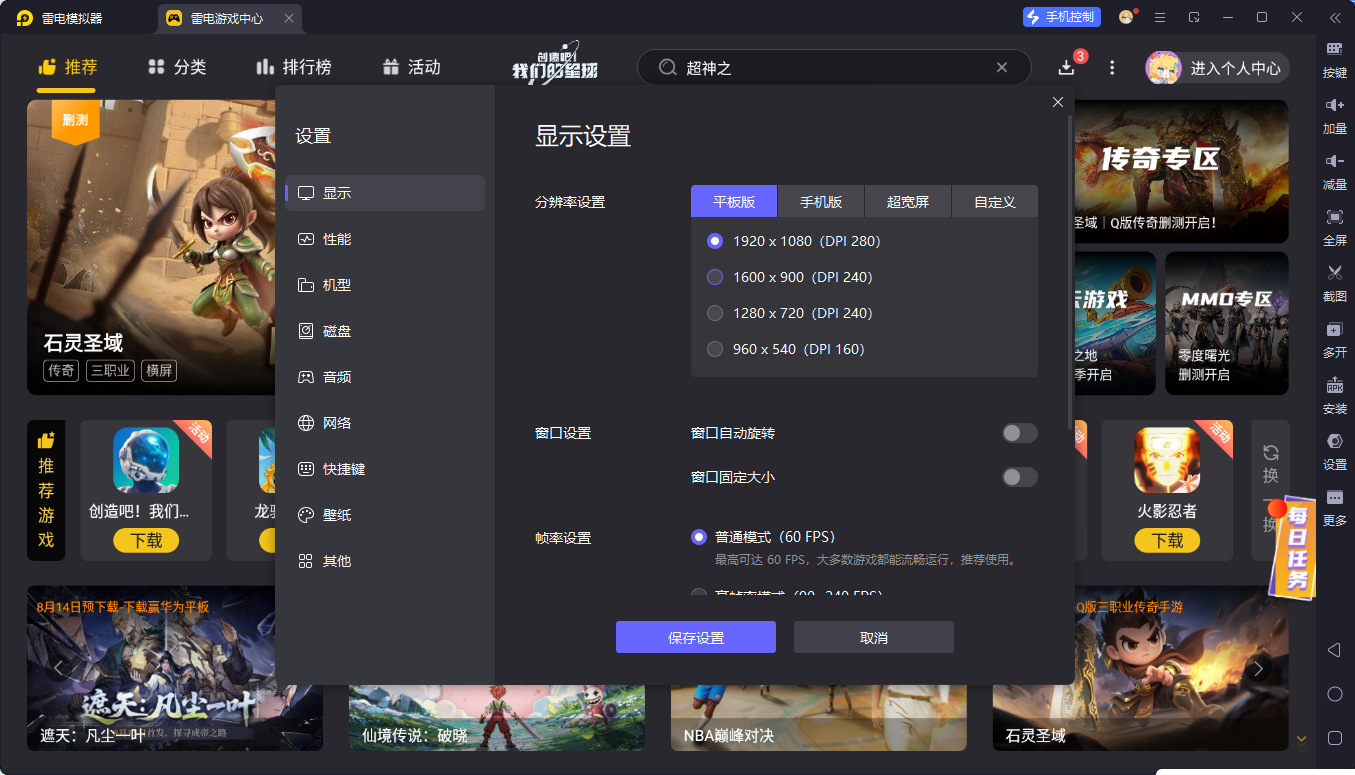Click 换一换 refresh recommended games
The width and height of the screenshot is (1355, 775).
tap(1271, 489)
